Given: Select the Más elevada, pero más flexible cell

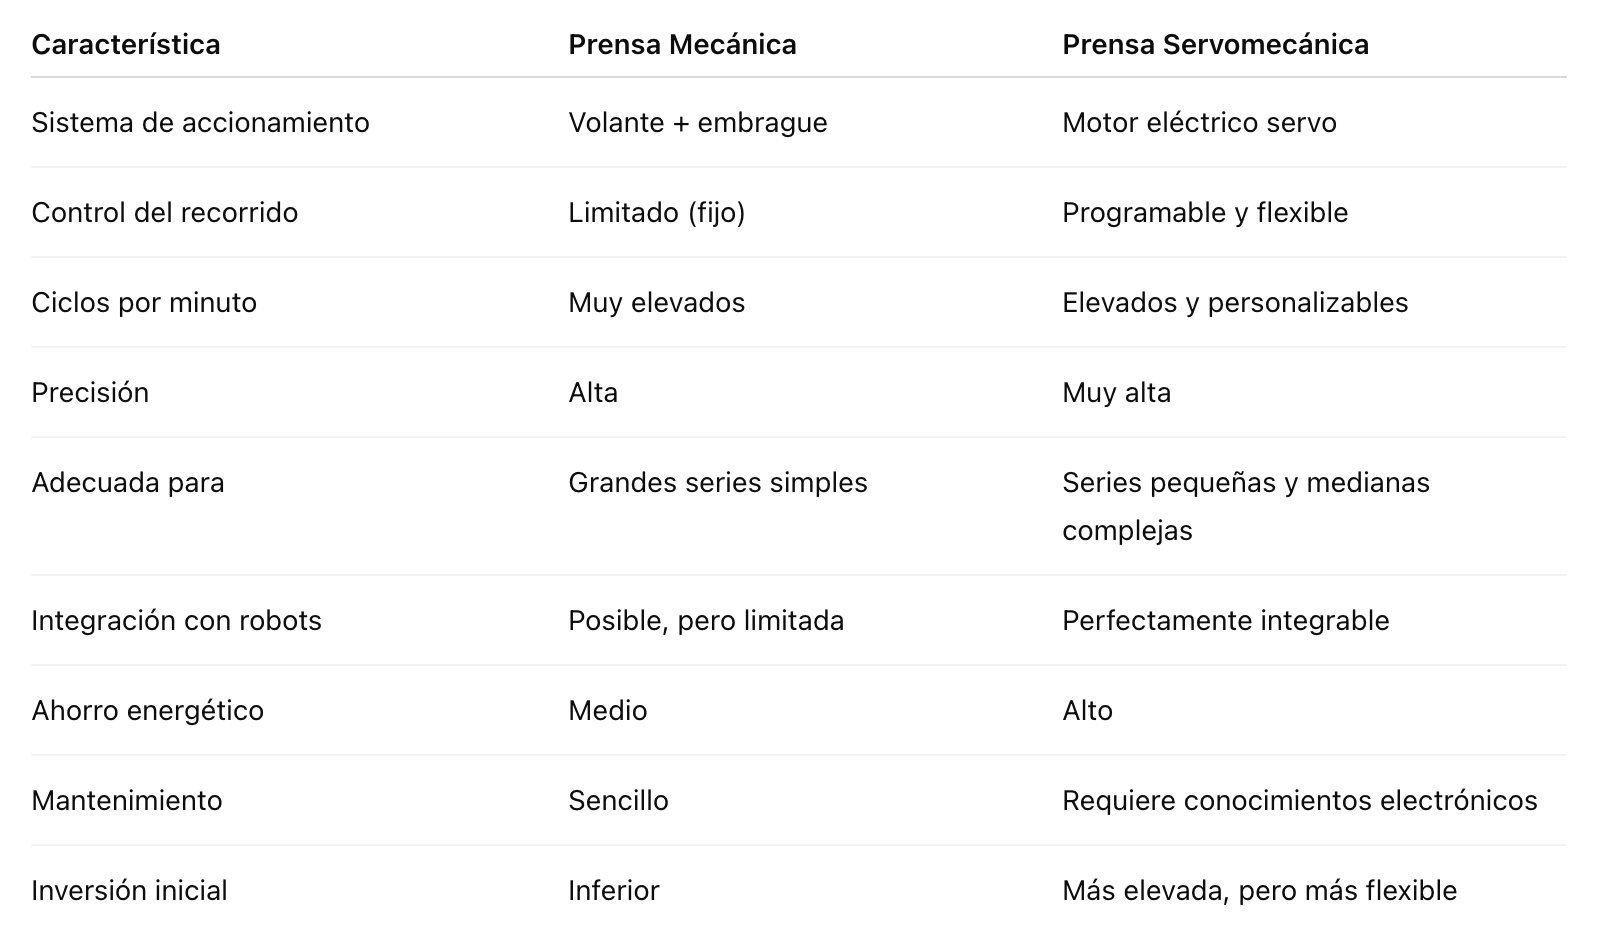Looking at the screenshot, I should point(1260,891).
